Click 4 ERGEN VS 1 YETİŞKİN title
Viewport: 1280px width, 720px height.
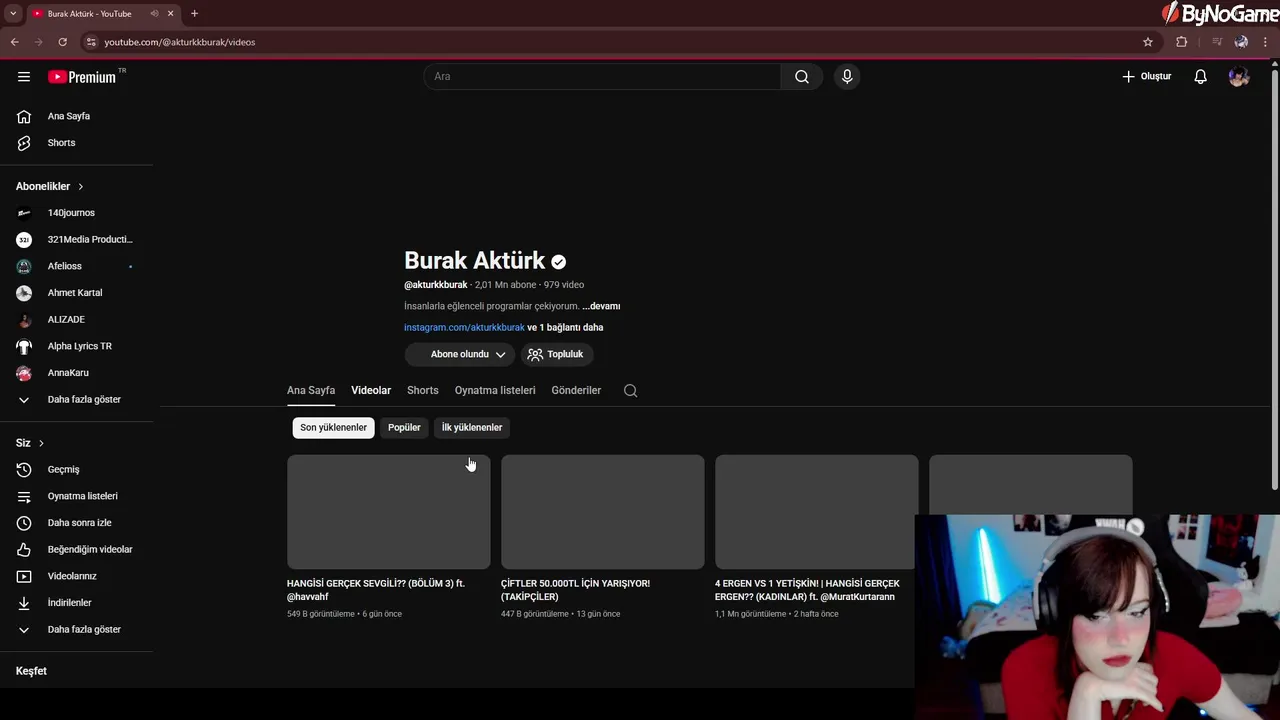[x=807, y=590]
